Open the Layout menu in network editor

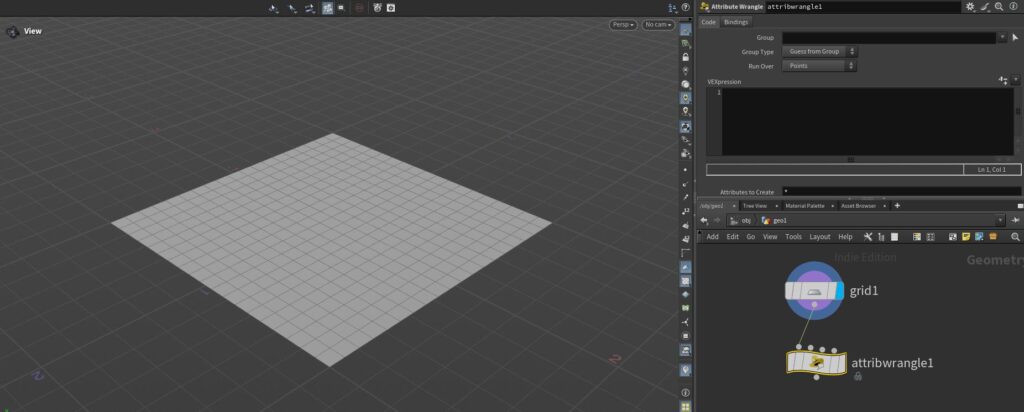pyautogui.click(x=819, y=237)
